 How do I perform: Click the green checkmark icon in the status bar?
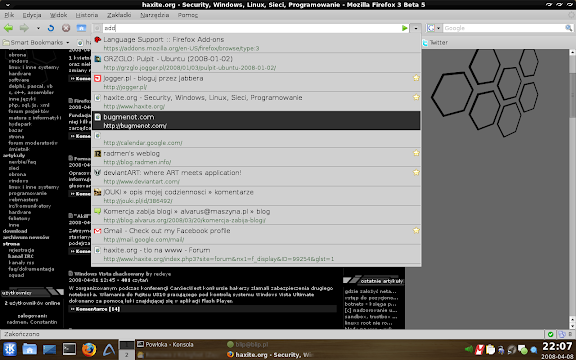pos(550,334)
